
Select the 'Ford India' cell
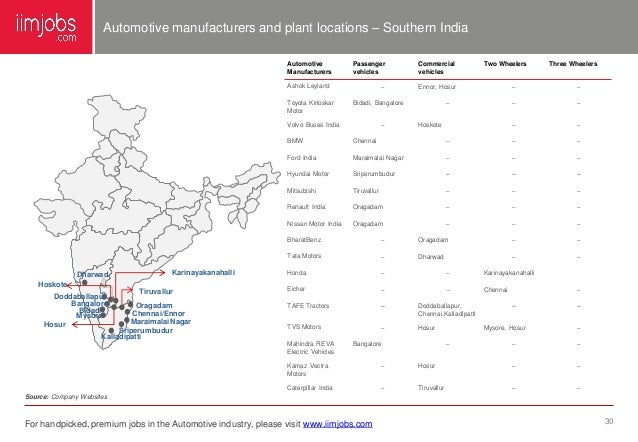tap(301, 158)
